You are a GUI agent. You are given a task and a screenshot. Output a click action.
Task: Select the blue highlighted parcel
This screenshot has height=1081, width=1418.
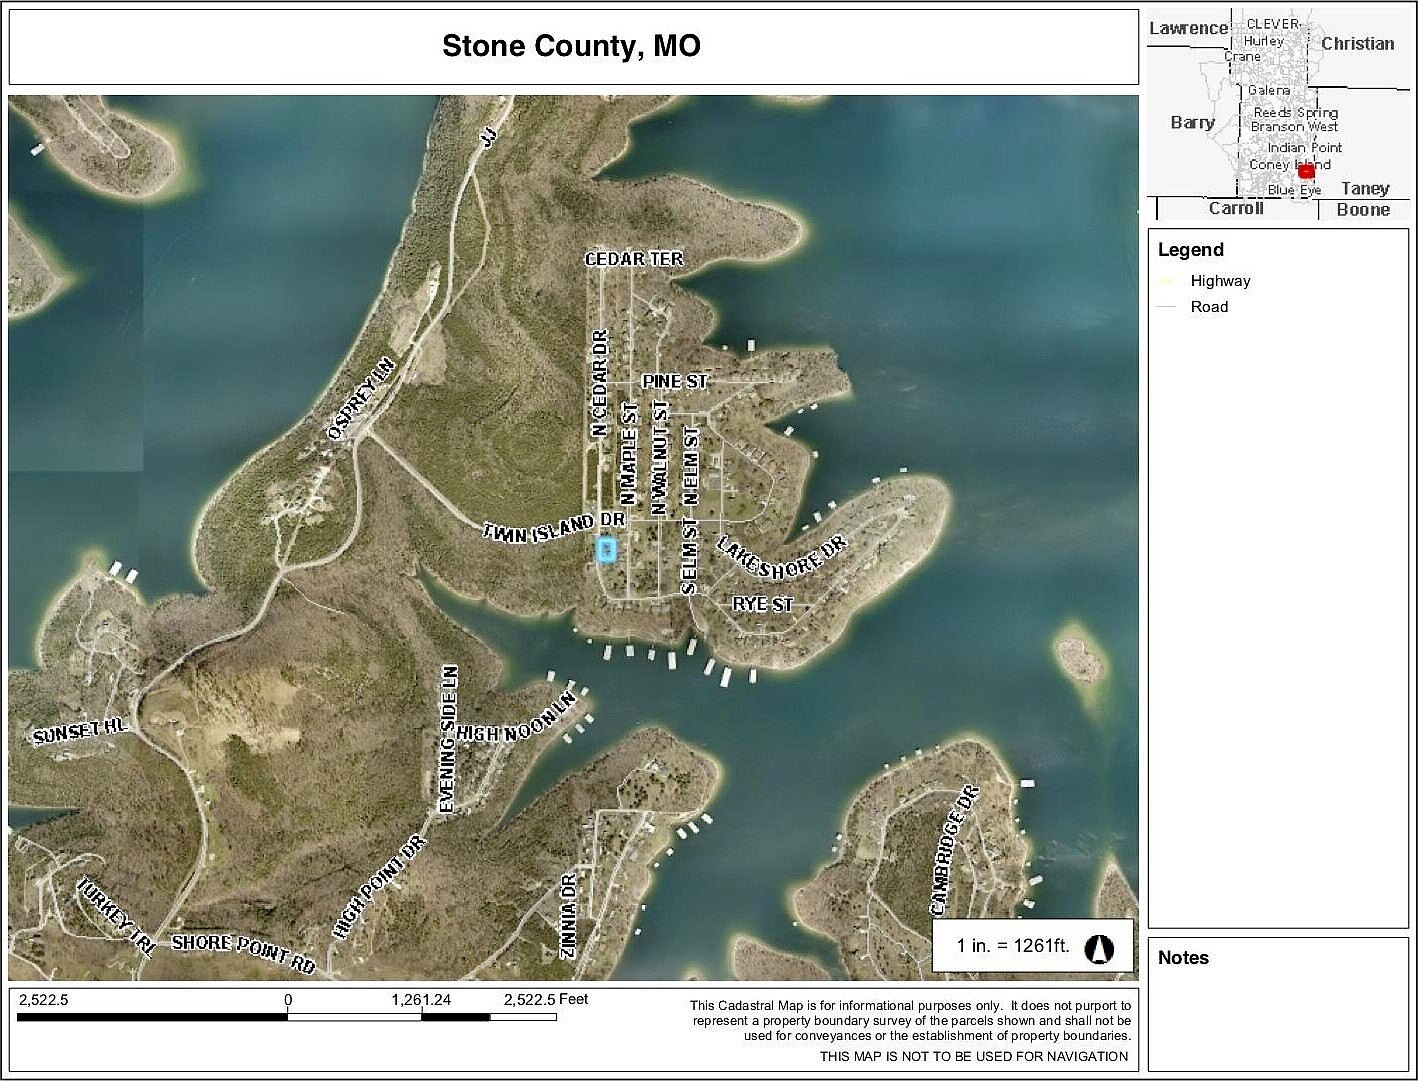click(606, 549)
